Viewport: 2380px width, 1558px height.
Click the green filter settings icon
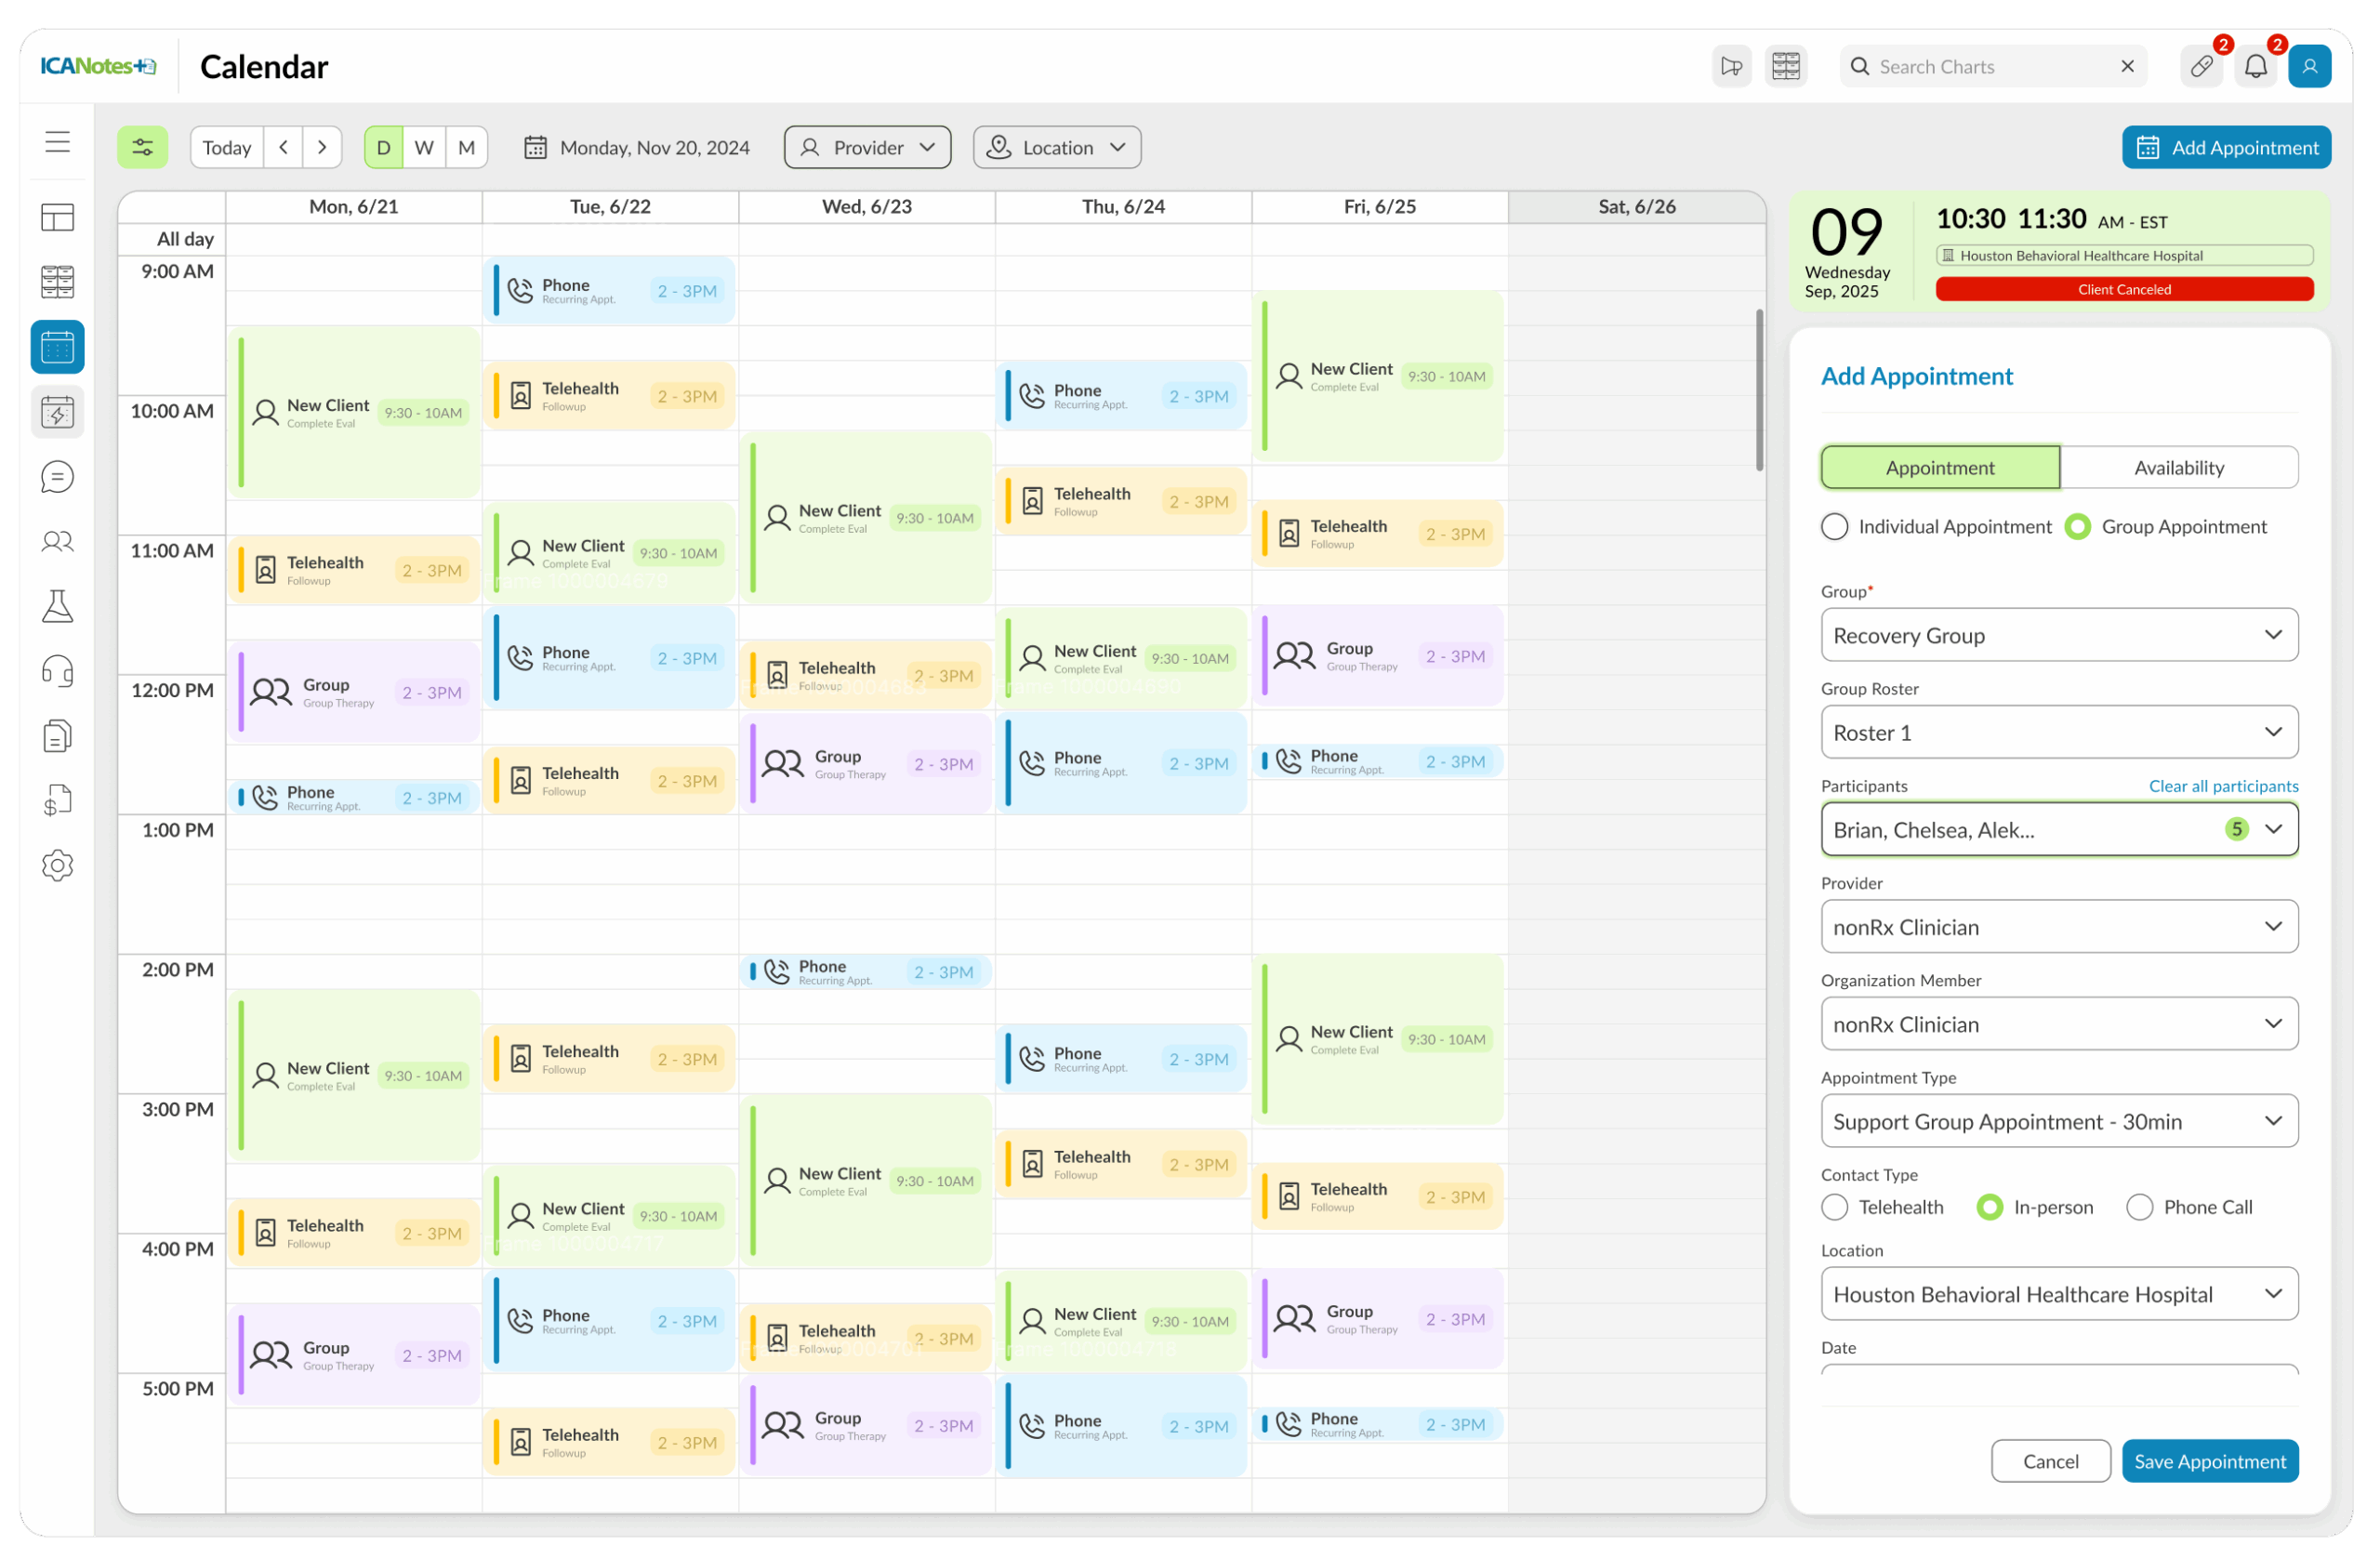tap(143, 148)
